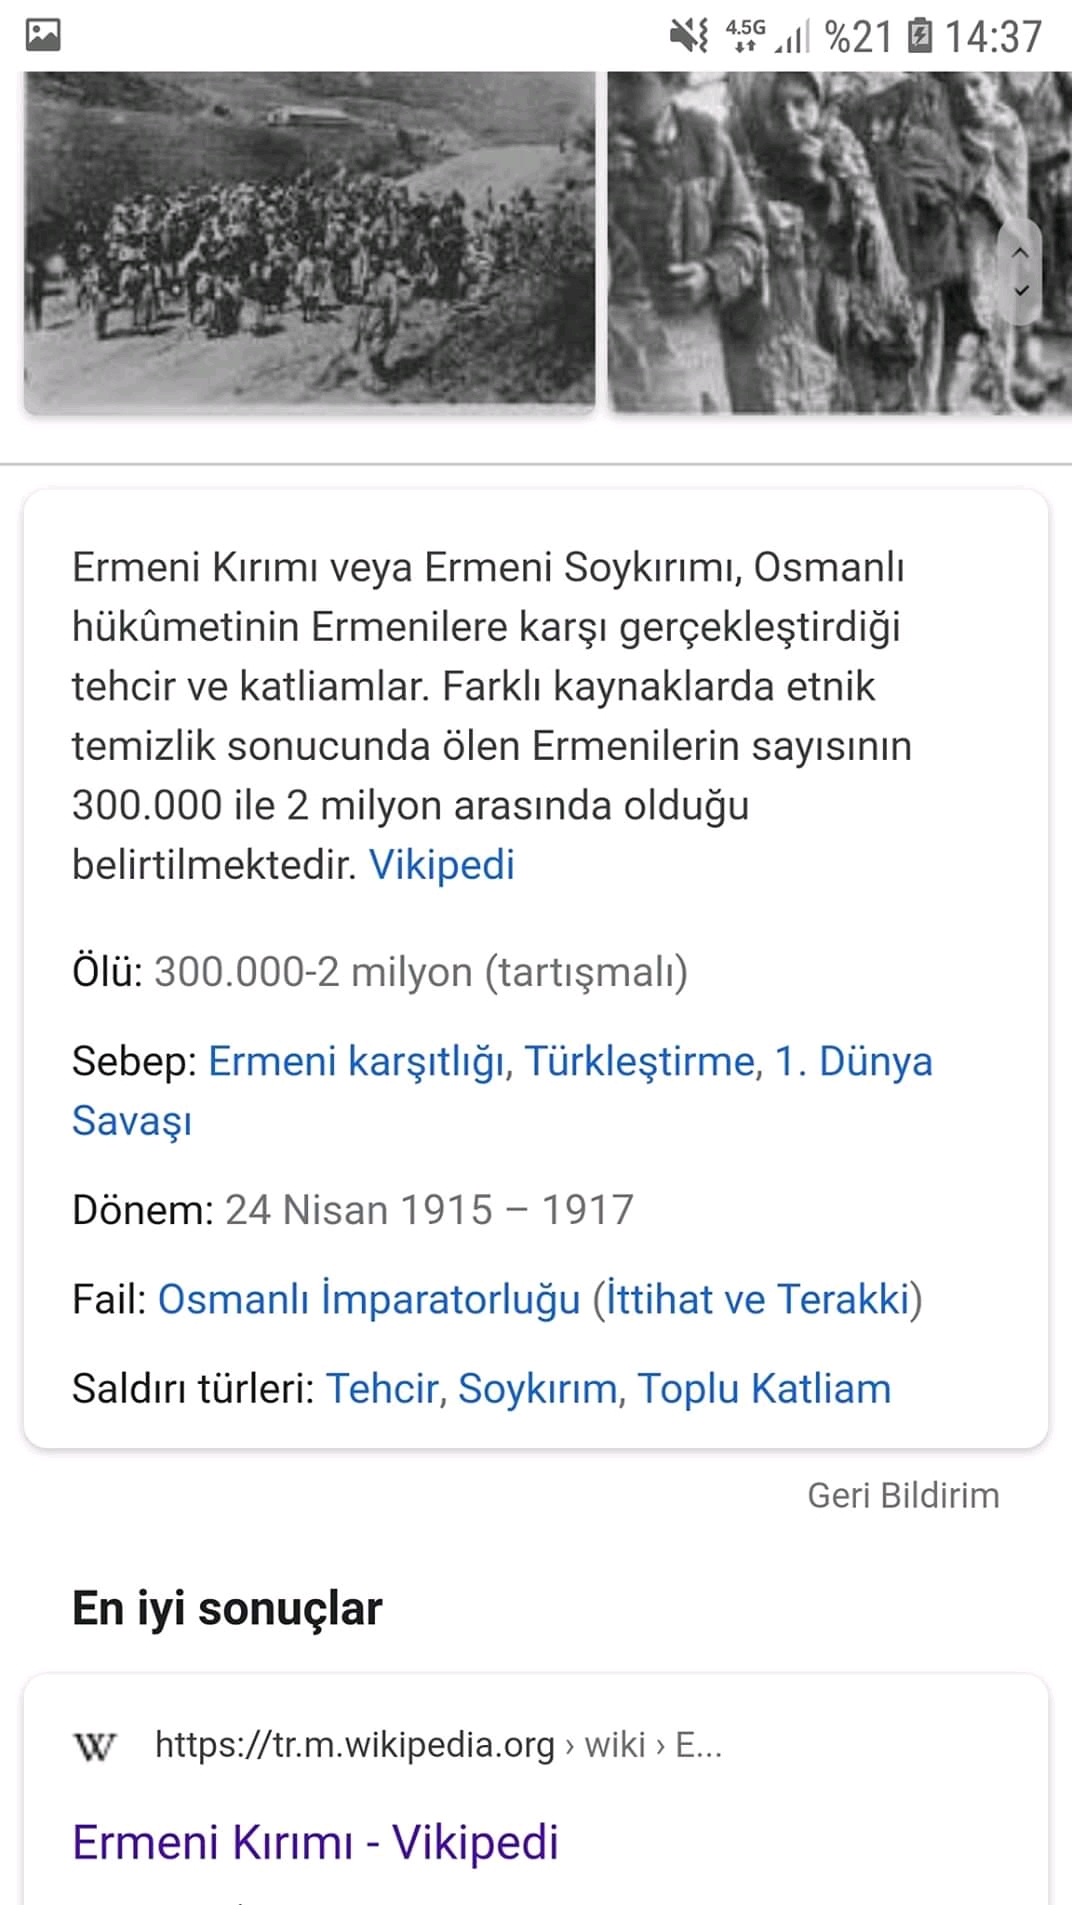Tap the muted vibrate status icon
The image size is (1072, 1905).
[689, 36]
